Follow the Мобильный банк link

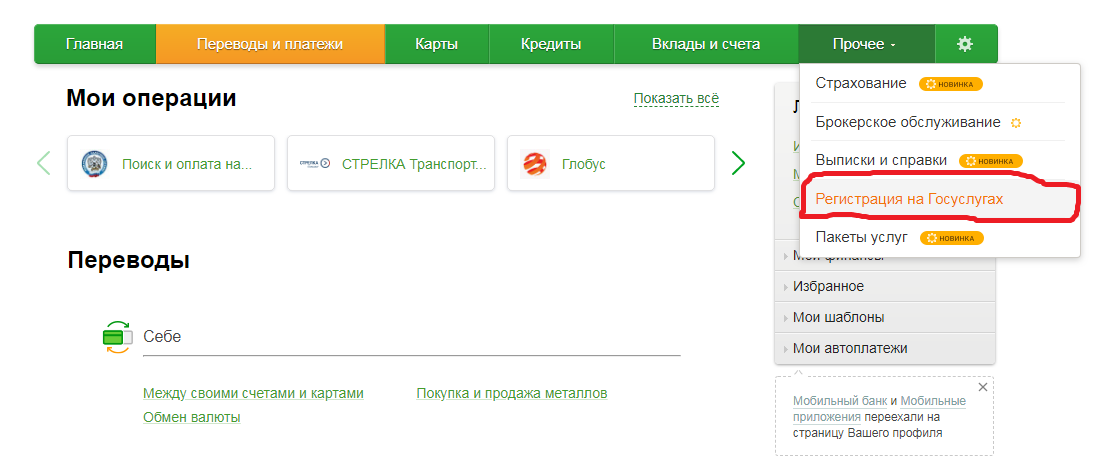pos(840,401)
